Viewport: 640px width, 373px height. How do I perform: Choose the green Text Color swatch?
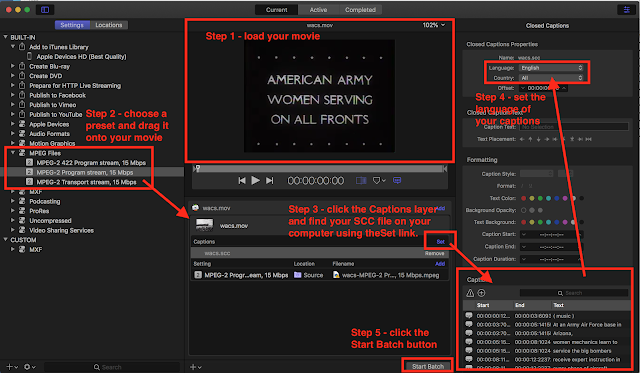[540, 198]
